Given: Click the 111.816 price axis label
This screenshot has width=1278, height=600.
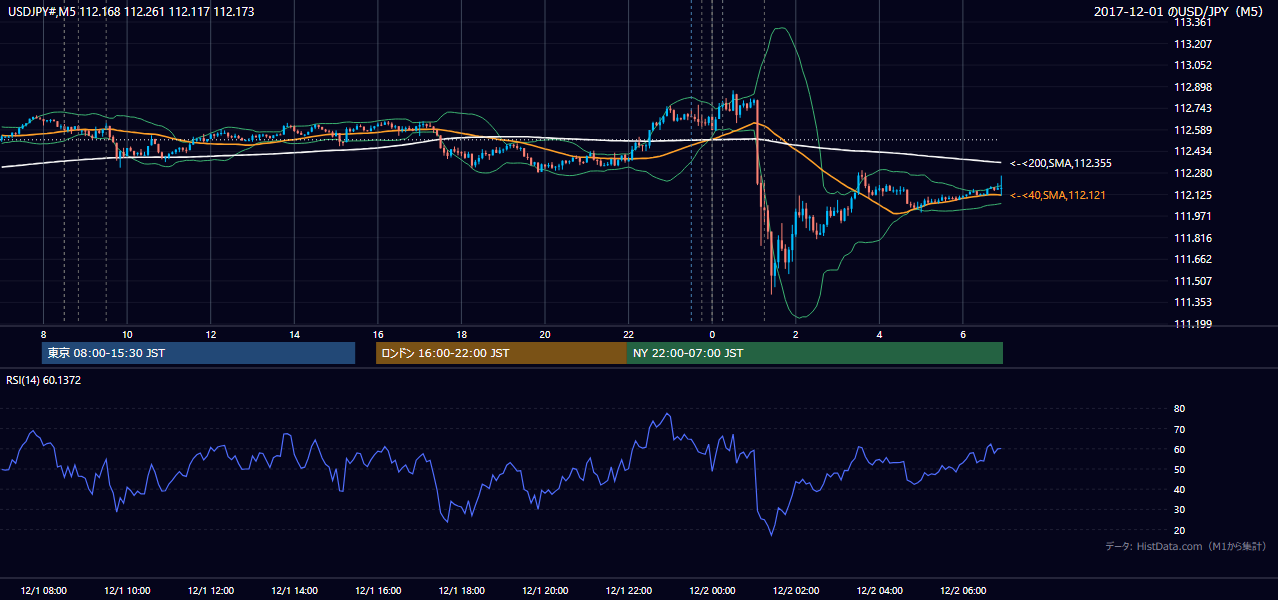Looking at the screenshot, I should click(1192, 238).
